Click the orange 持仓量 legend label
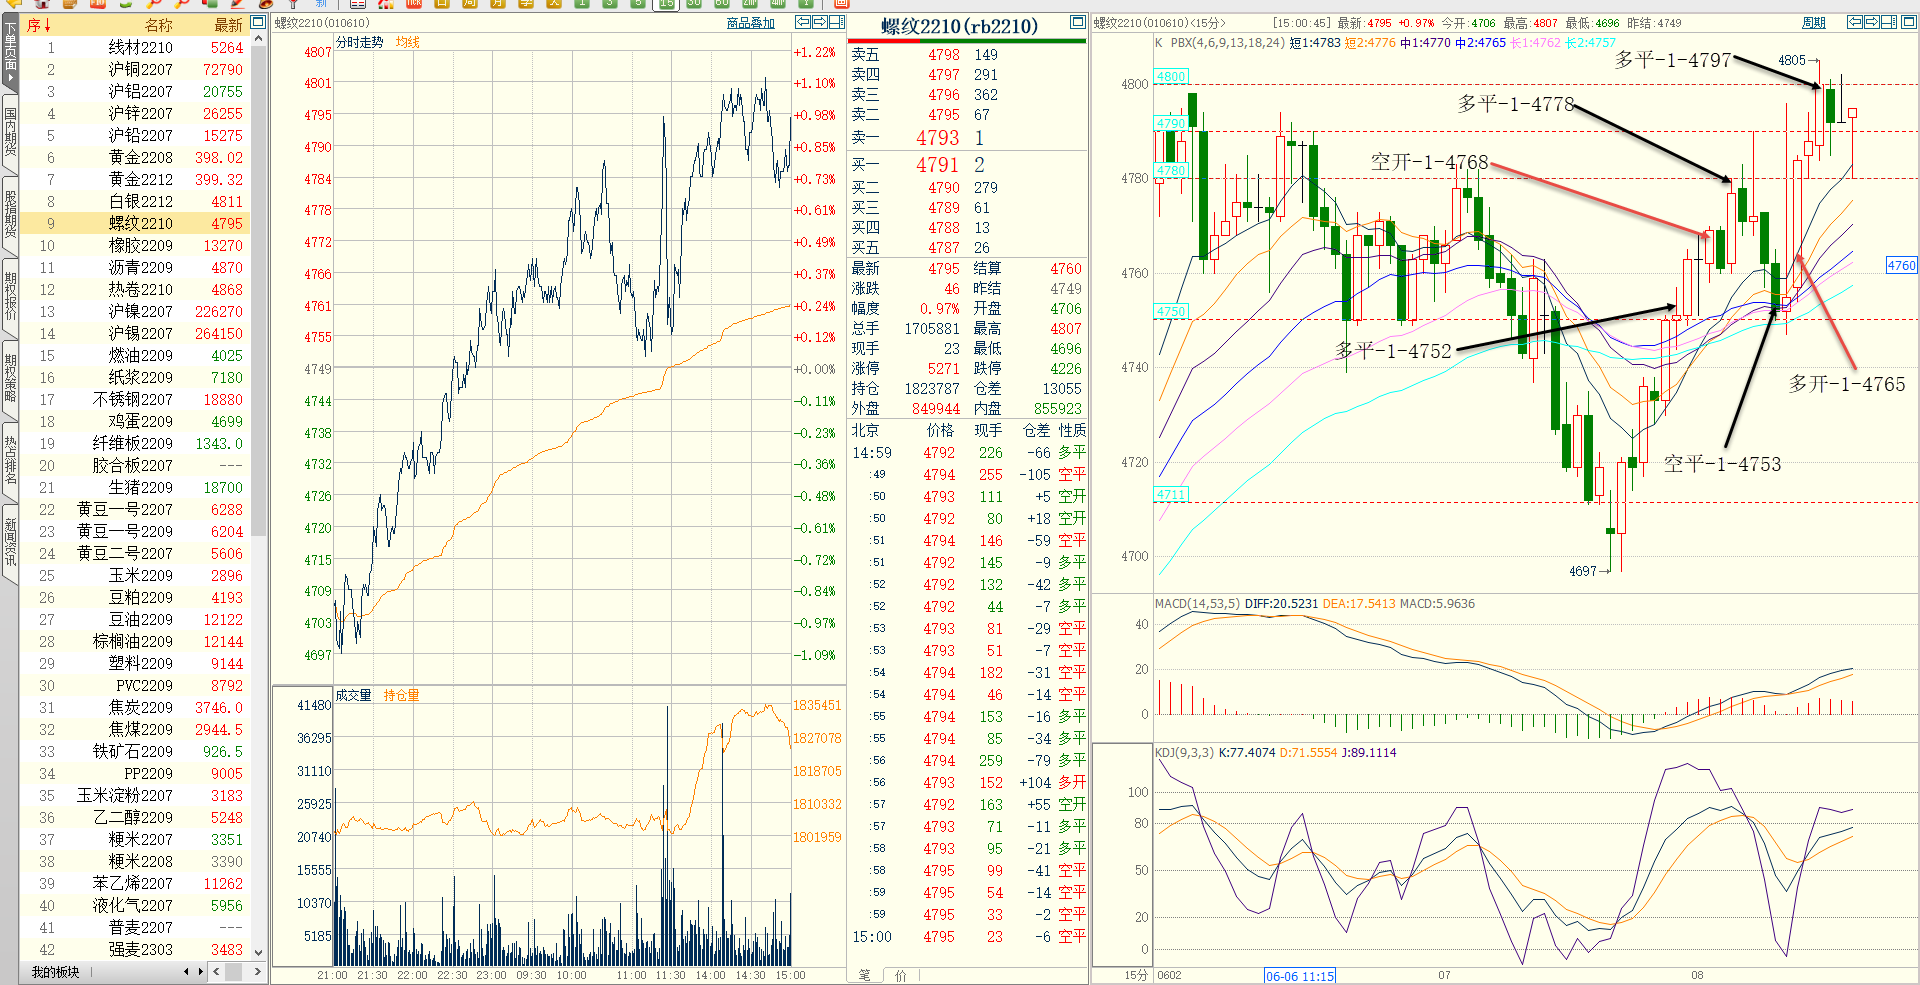 coord(401,695)
